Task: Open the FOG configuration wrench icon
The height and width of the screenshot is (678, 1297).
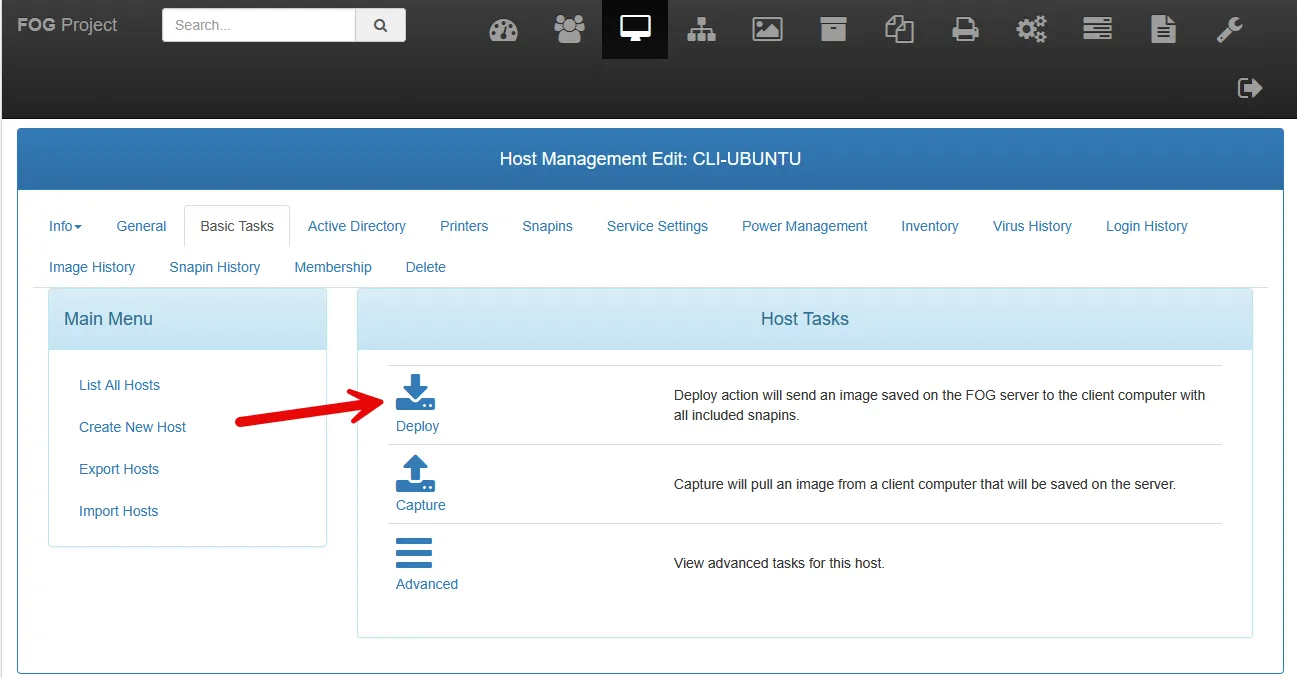Action: click(1229, 29)
